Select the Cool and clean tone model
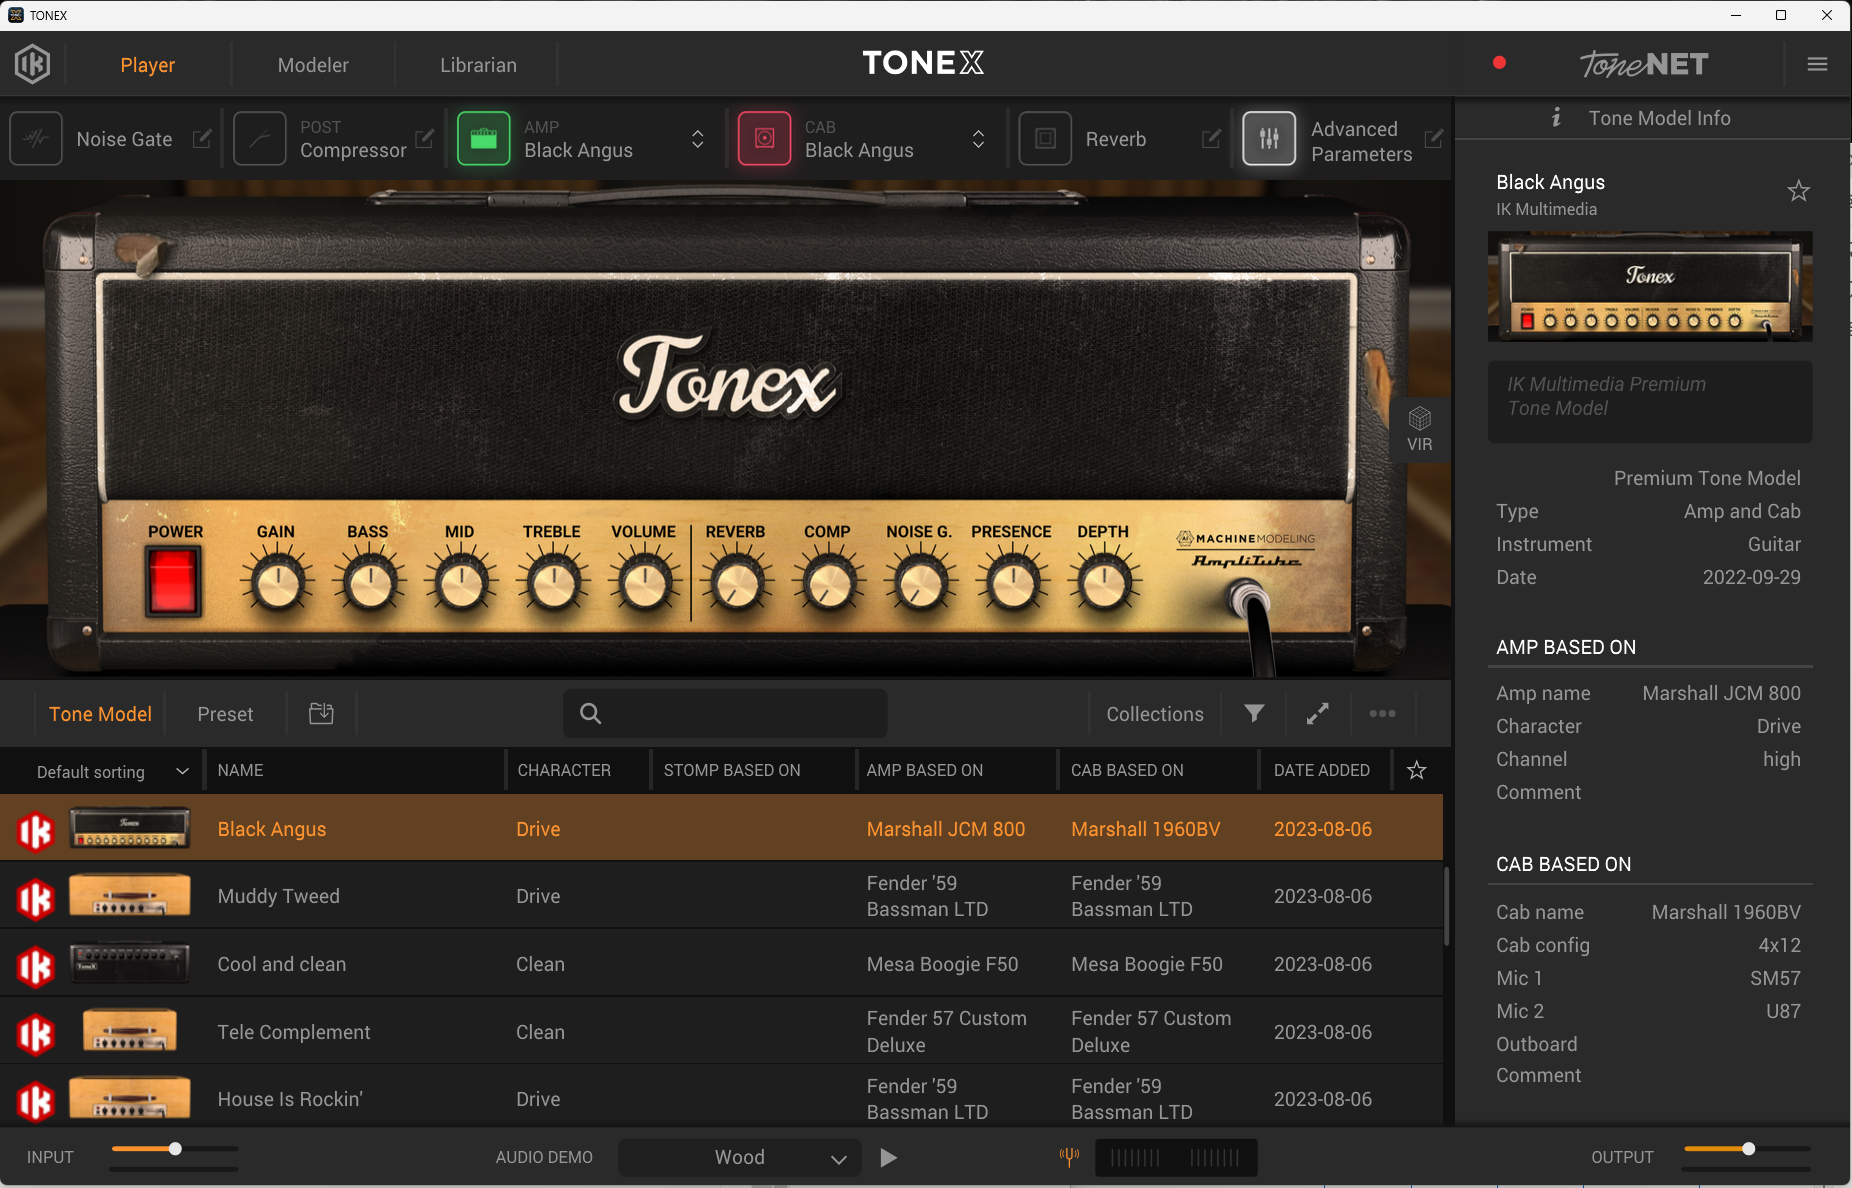This screenshot has height=1188, width=1852. (721, 964)
